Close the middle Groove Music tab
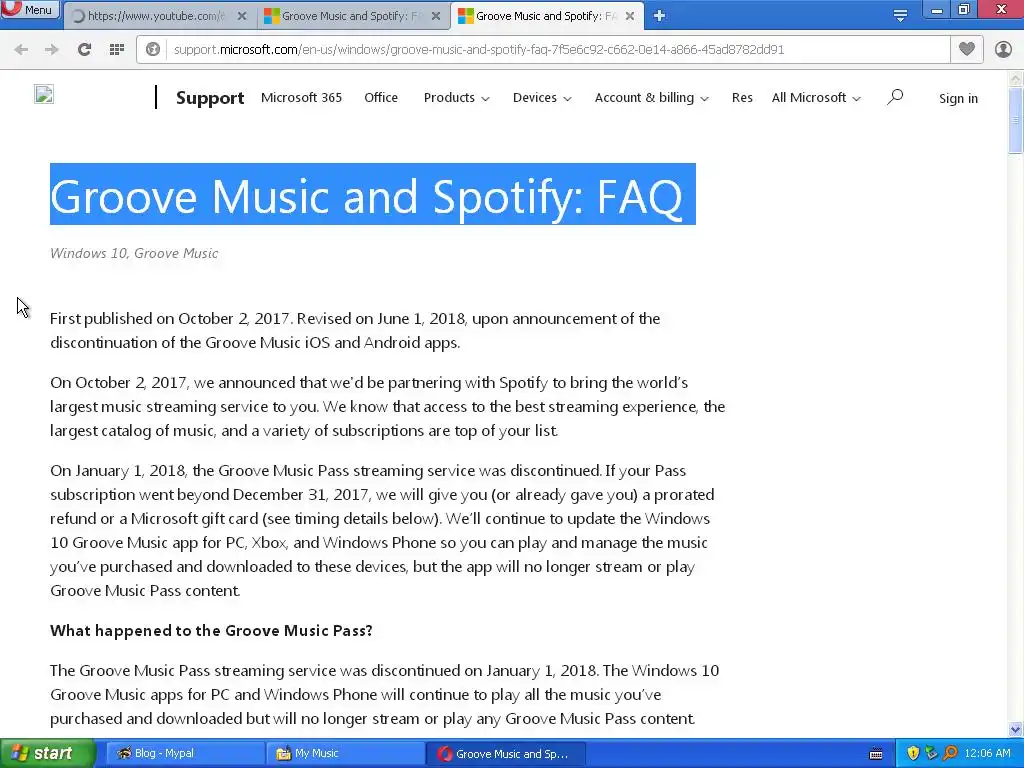This screenshot has width=1024, height=768. (436, 16)
